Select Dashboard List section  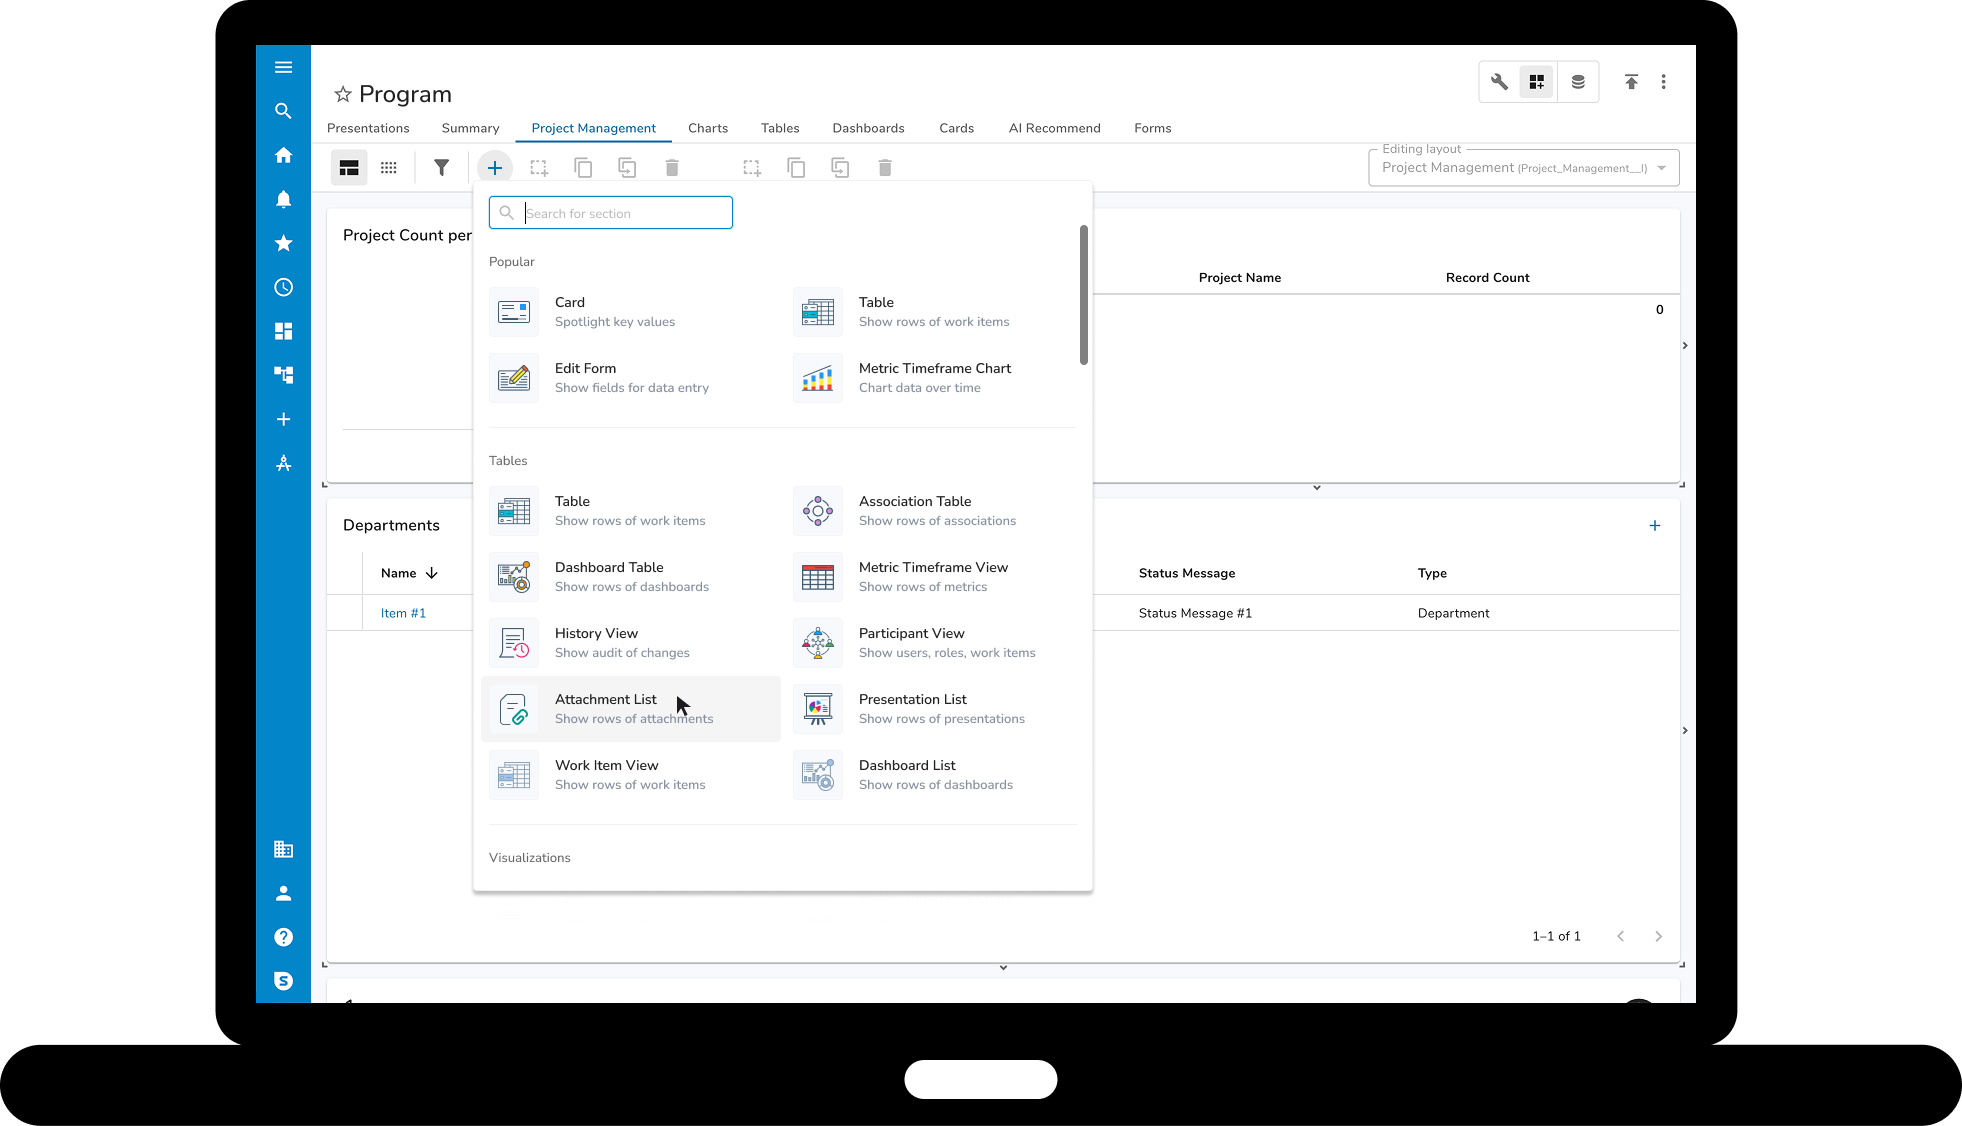[934, 775]
